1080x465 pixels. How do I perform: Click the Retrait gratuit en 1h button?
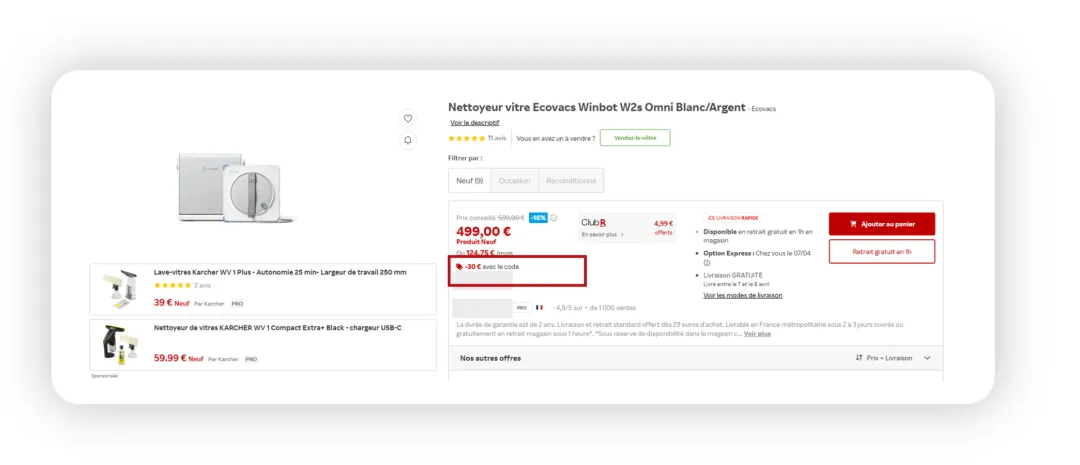(881, 252)
